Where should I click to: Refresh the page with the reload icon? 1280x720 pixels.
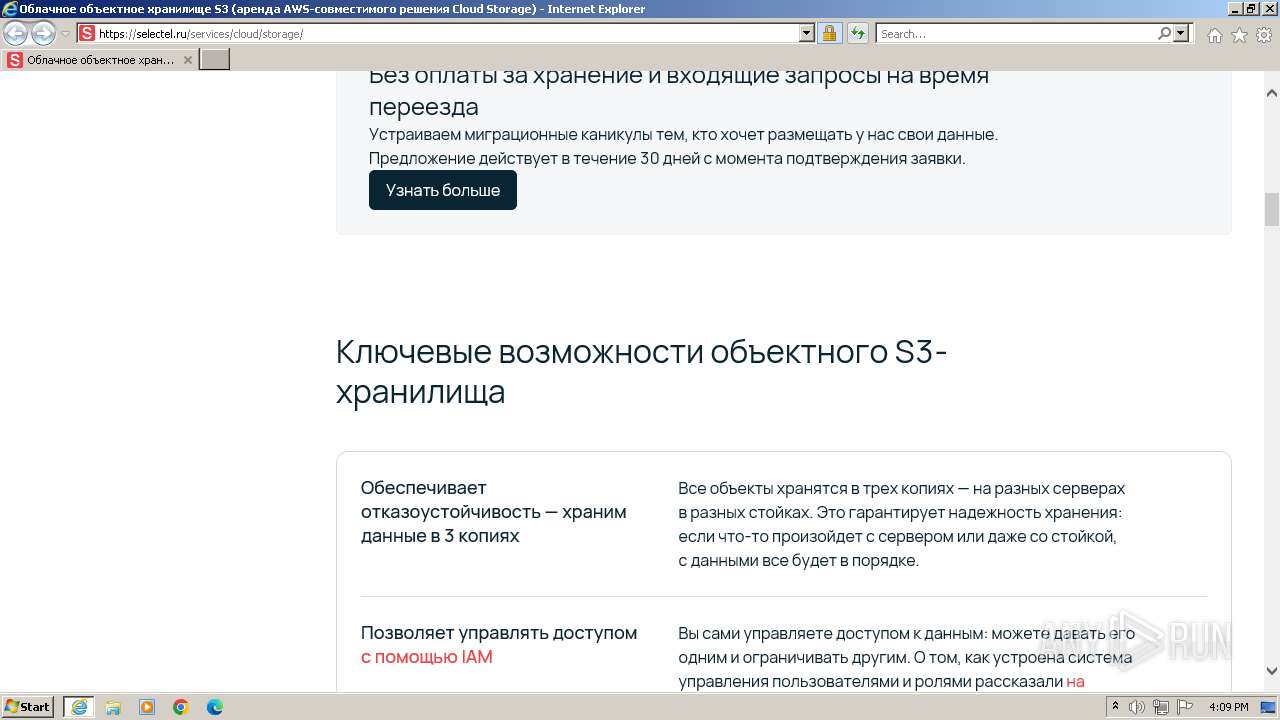click(858, 33)
